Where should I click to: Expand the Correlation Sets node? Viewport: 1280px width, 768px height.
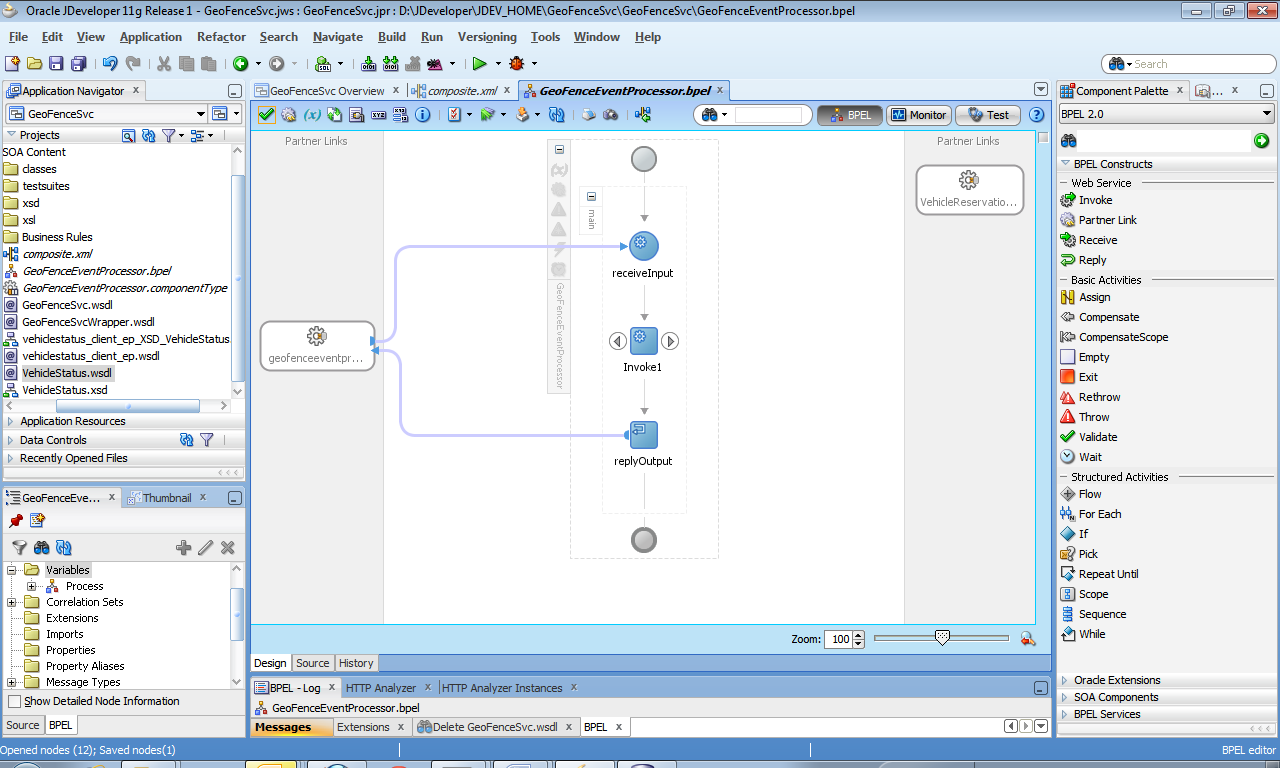click(x=13, y=602)
